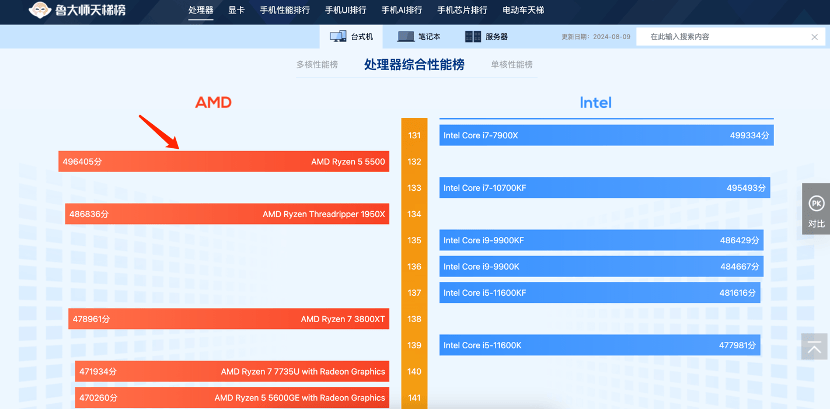The height and width of the screenshot is (410, 830).
Task: Select the Intel Core i9-9900K entry
Action: click(x=601, y=266)
